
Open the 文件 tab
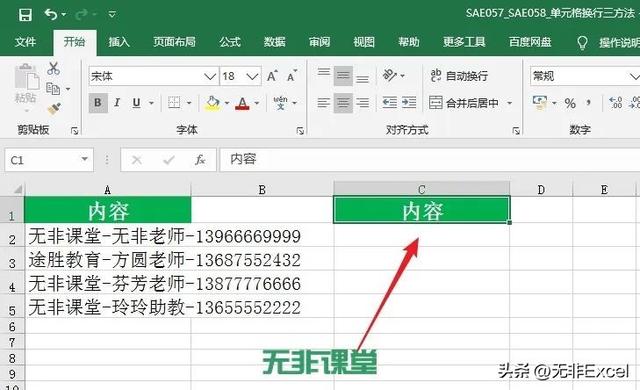25,42
